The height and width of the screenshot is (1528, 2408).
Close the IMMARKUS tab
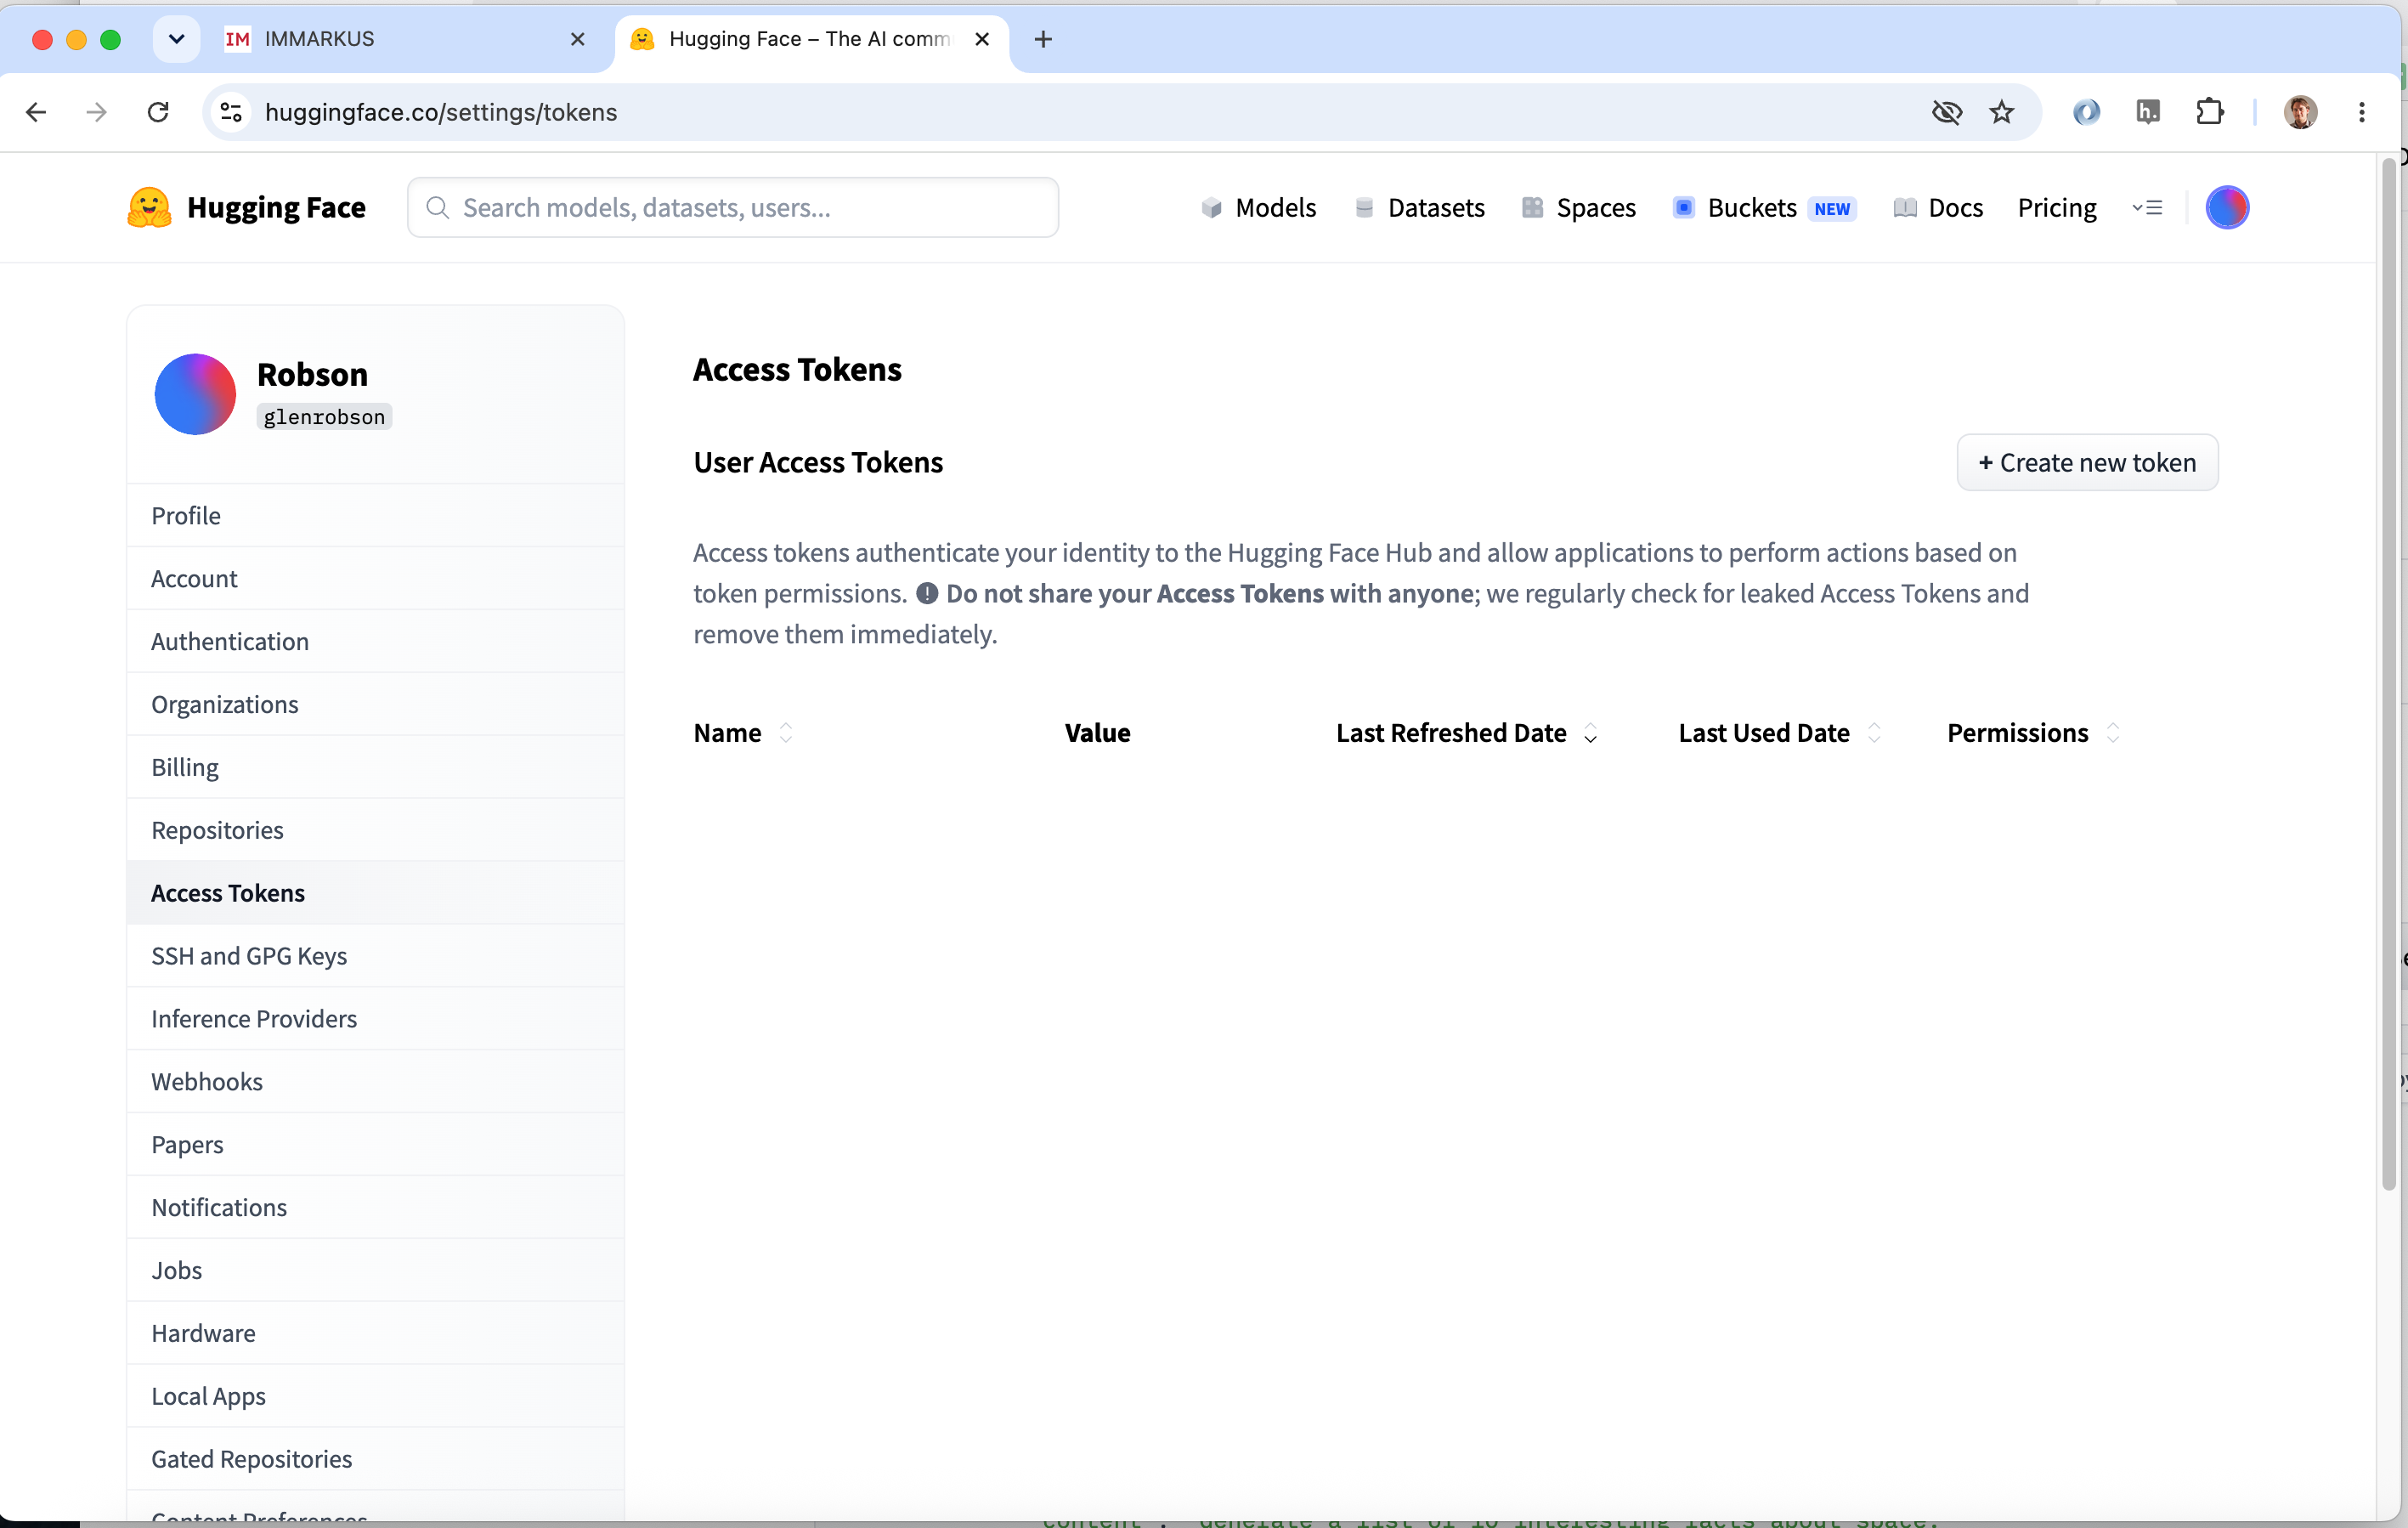(x=578, y=39)
